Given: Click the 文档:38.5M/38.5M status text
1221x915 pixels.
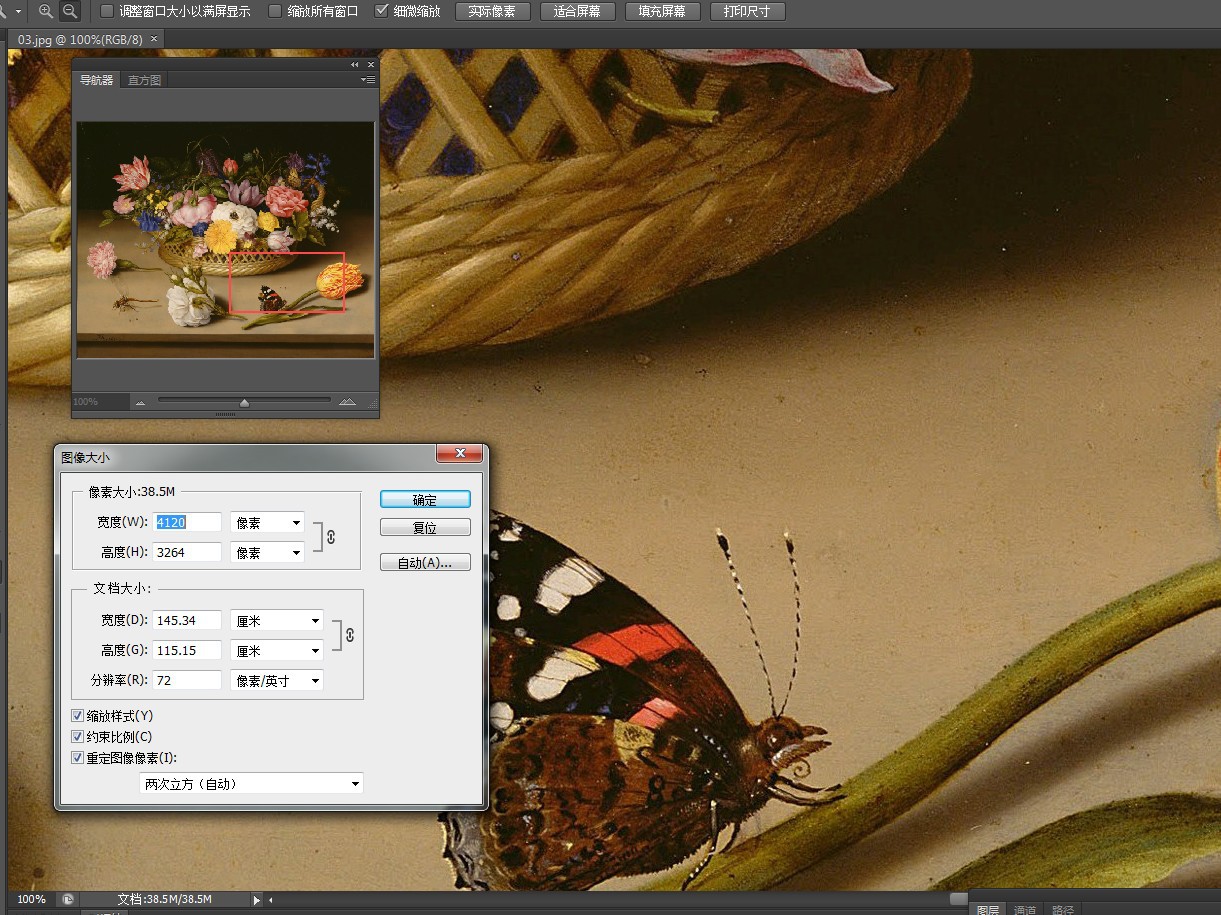Looking at the screenshot, I should pos(164,899).
